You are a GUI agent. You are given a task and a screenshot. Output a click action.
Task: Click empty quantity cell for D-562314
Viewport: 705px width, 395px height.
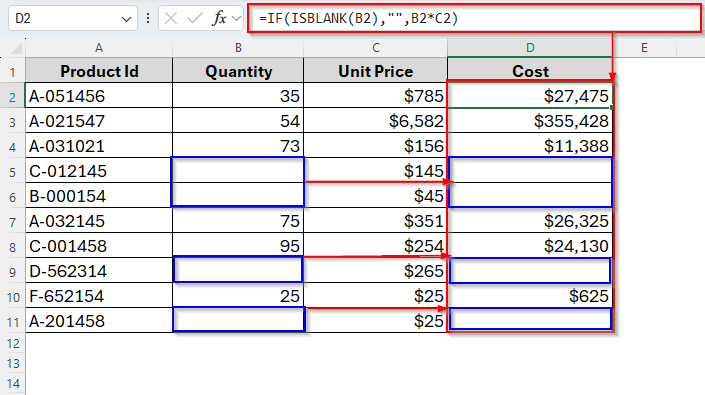click(238, 271)
